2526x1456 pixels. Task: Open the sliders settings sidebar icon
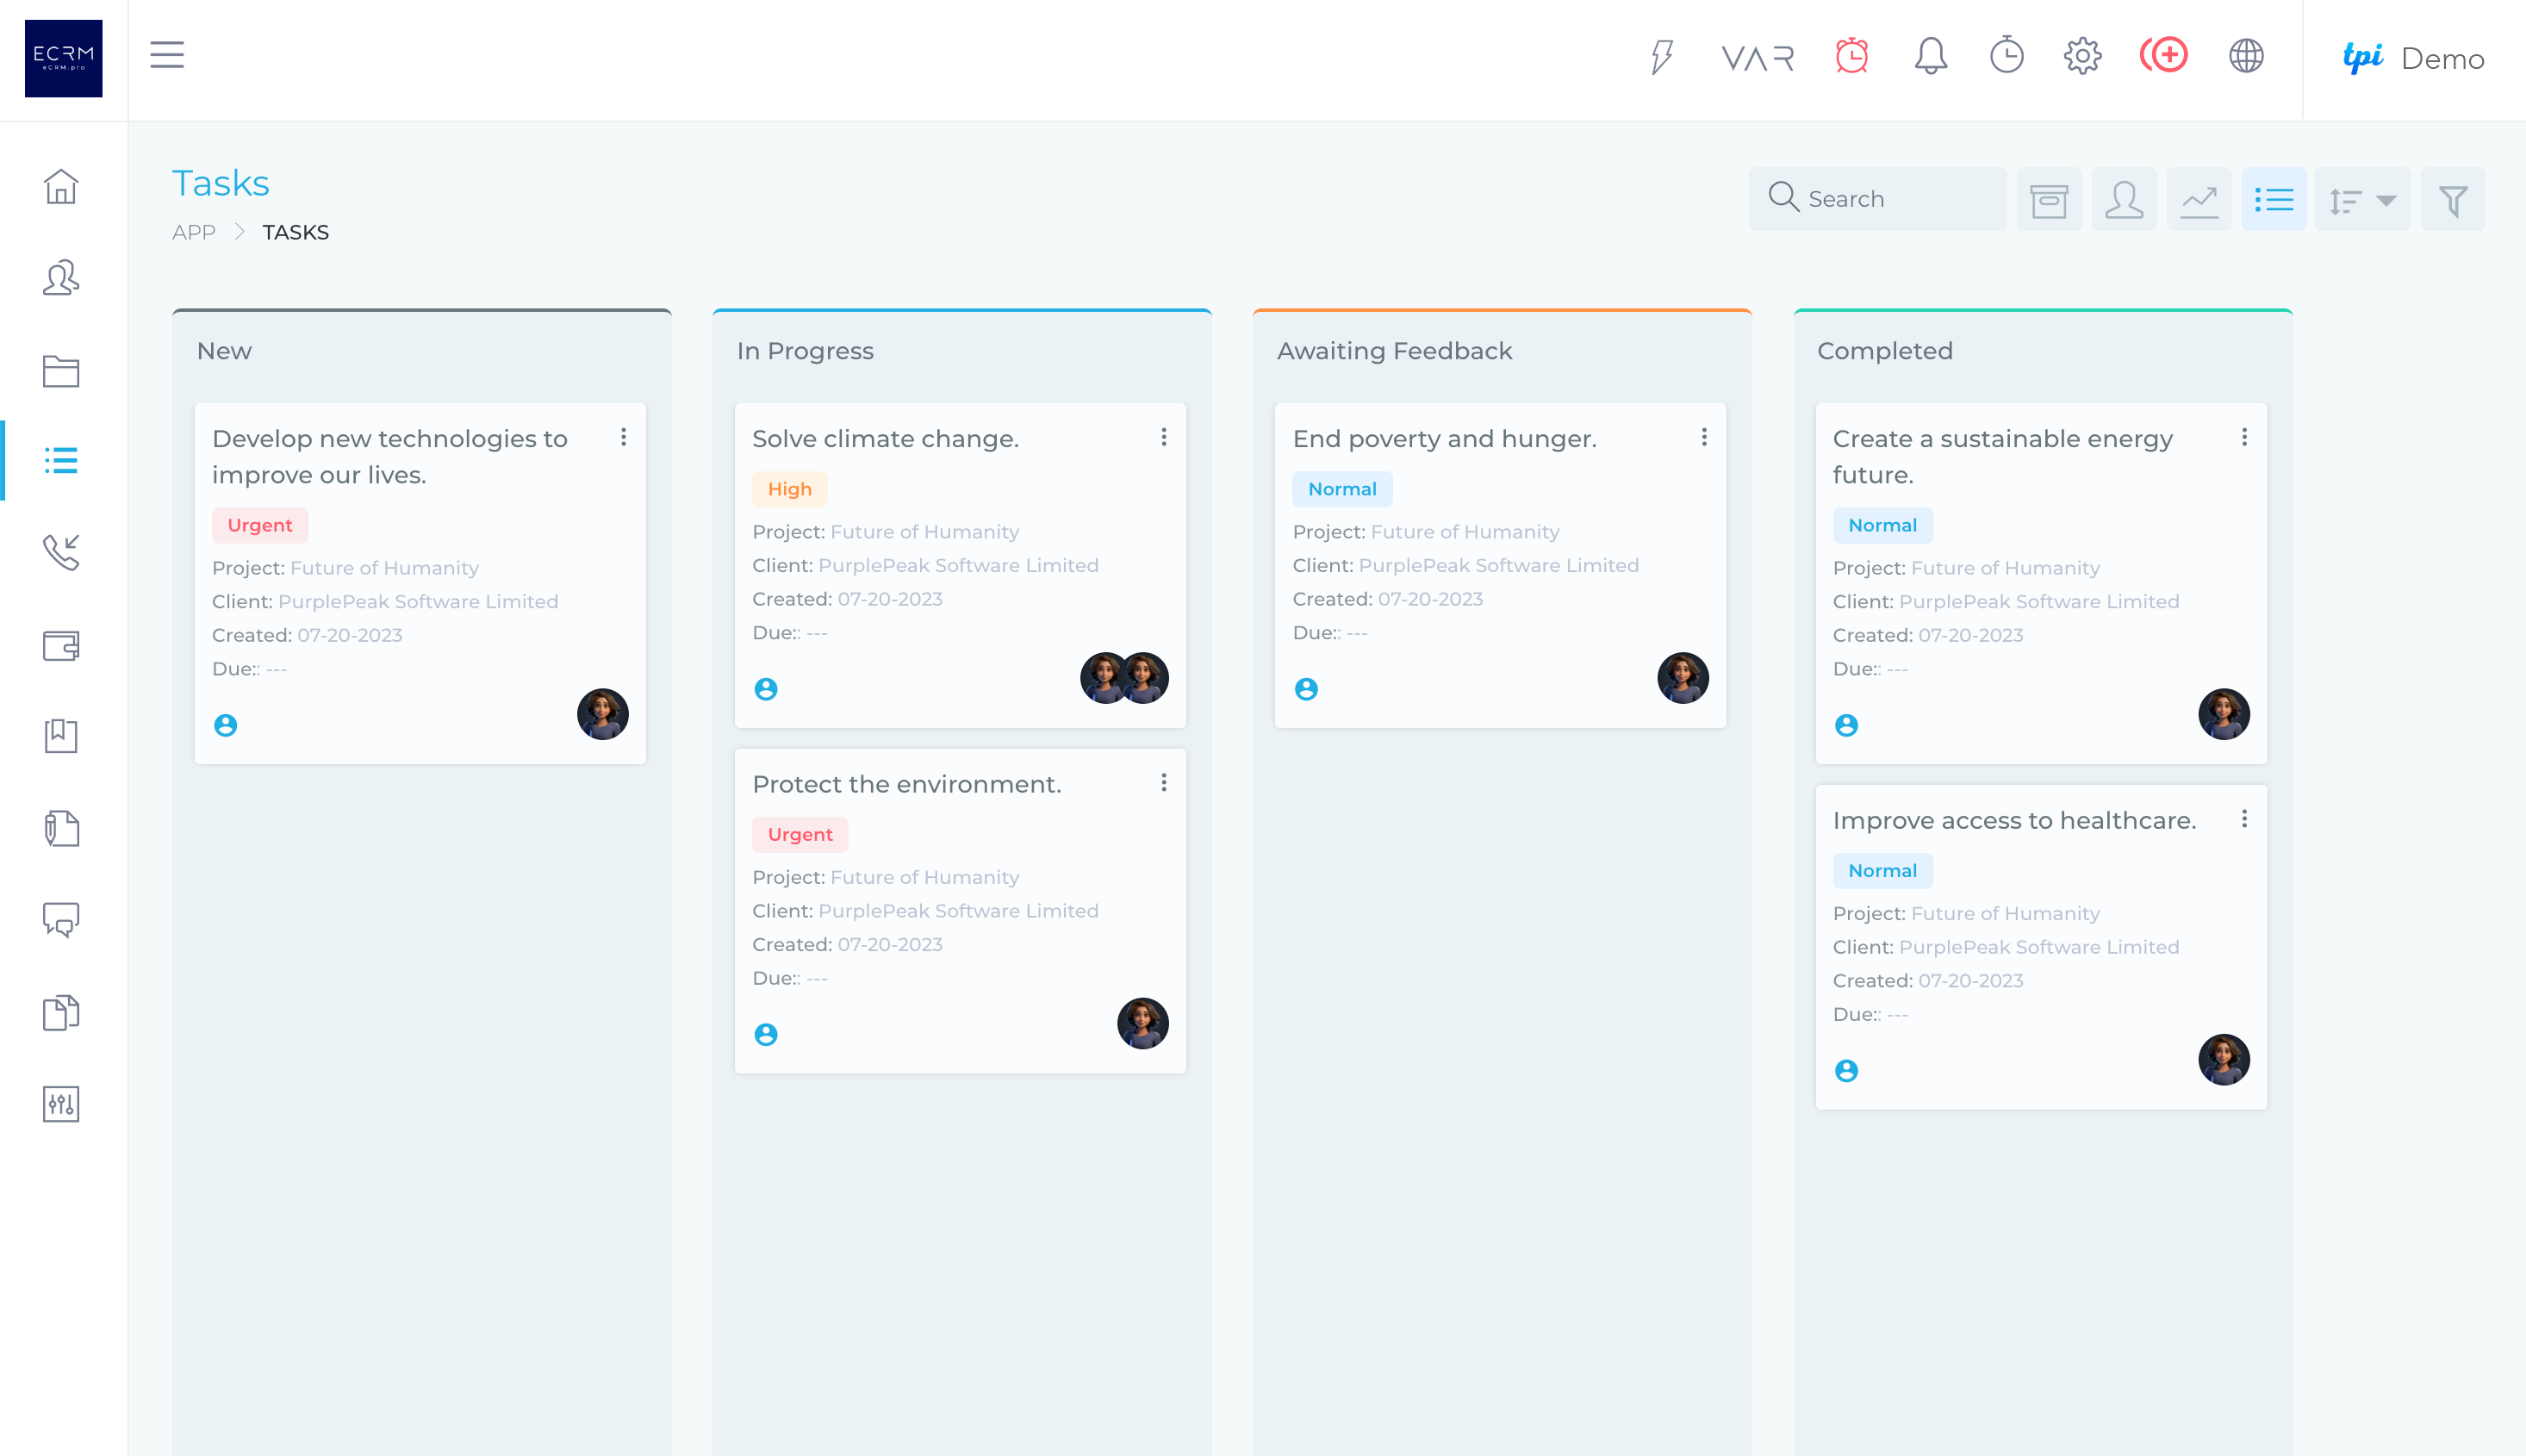click(61, 1104)
